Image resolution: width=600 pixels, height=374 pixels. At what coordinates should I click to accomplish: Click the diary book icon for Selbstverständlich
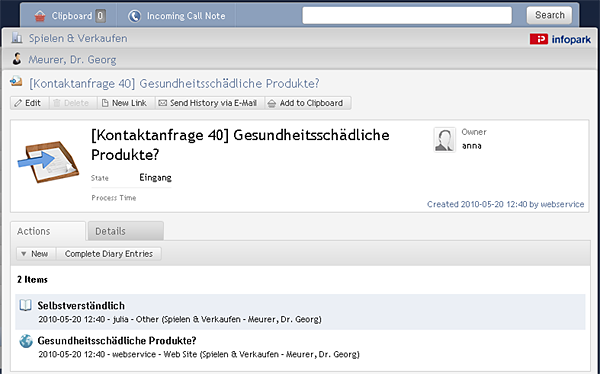[26, 305]
